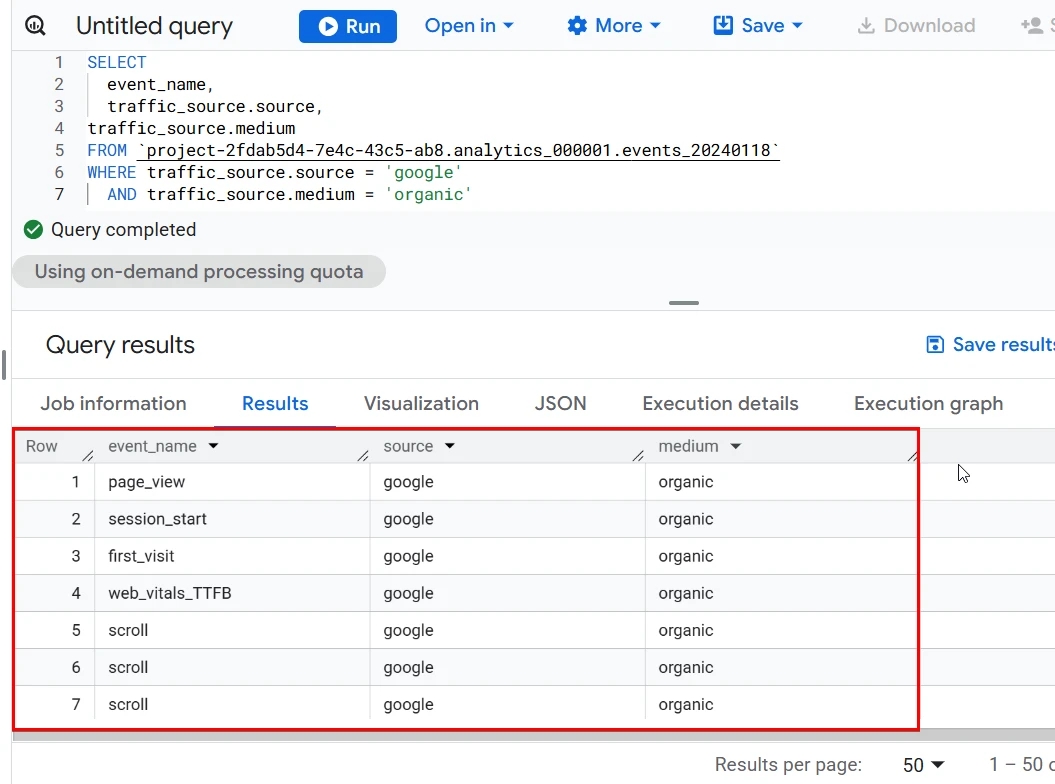
Task: Switch to the Job information tab
Action: point(114,403)
